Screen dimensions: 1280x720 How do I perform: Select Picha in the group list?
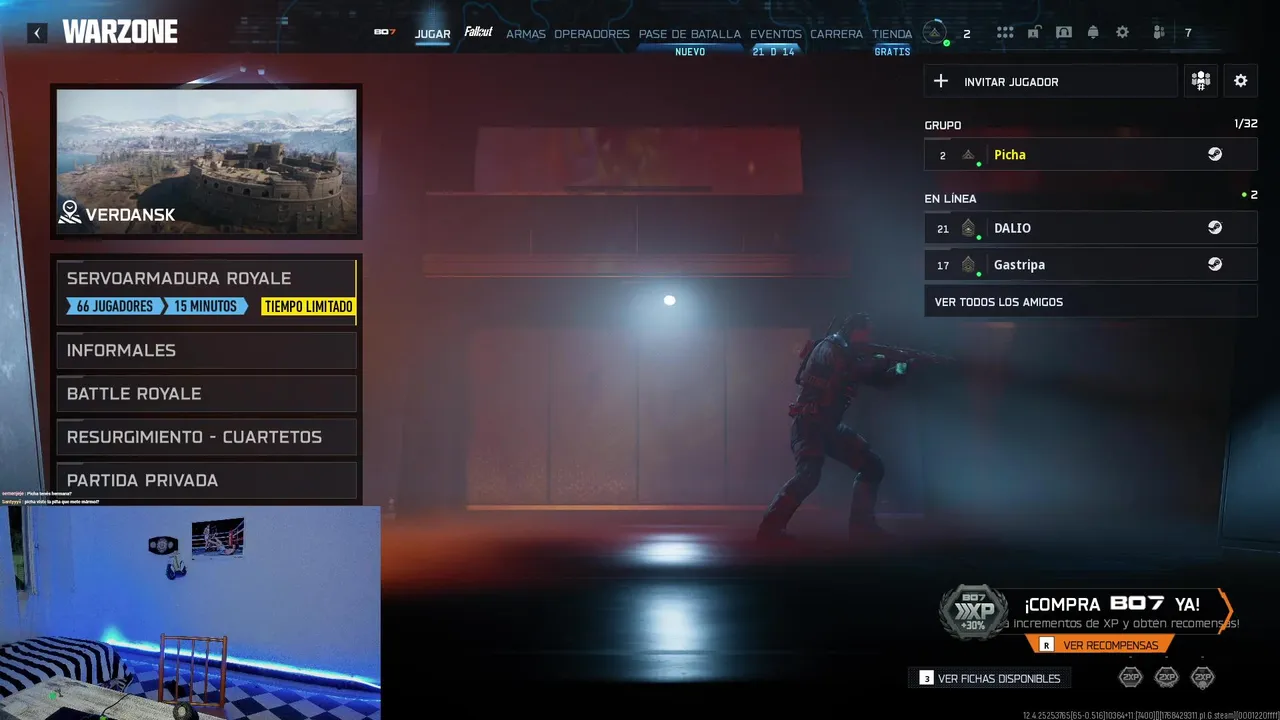click(x=1090, y=155)
